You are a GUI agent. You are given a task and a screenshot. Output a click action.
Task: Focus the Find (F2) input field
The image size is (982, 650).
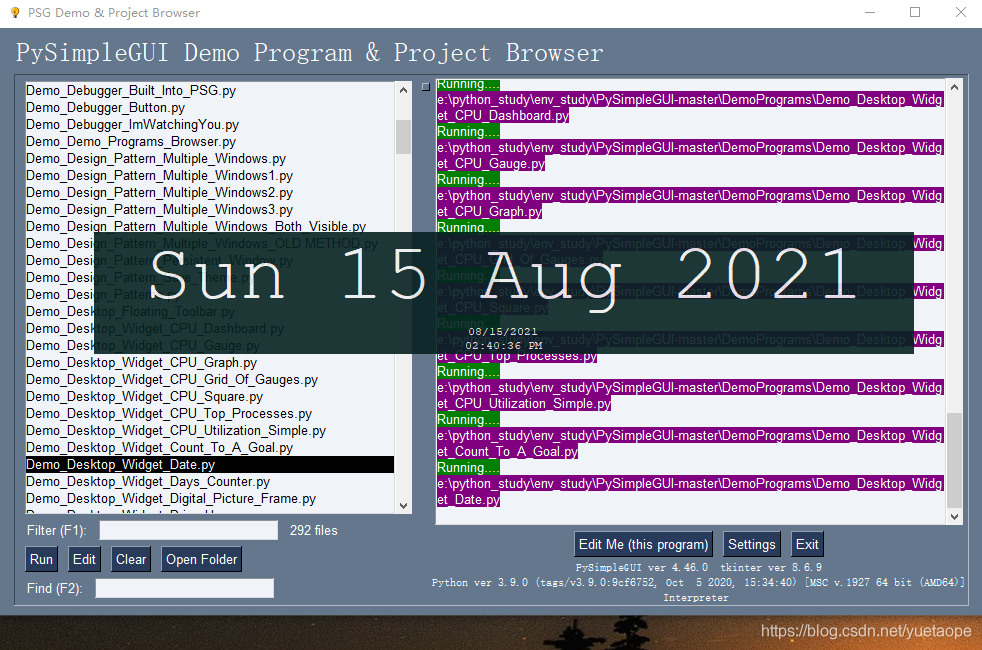click(184, 588)
